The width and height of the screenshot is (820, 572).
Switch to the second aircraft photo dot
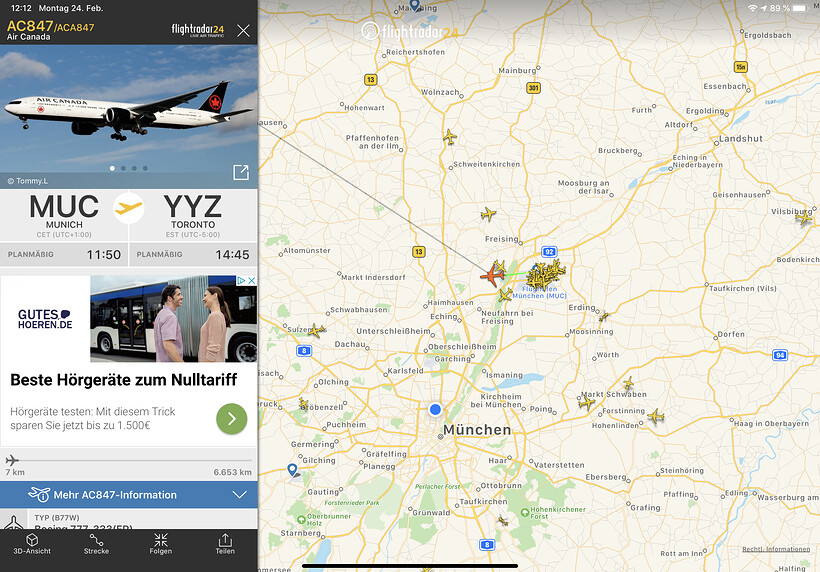click(x=123, y=168)
